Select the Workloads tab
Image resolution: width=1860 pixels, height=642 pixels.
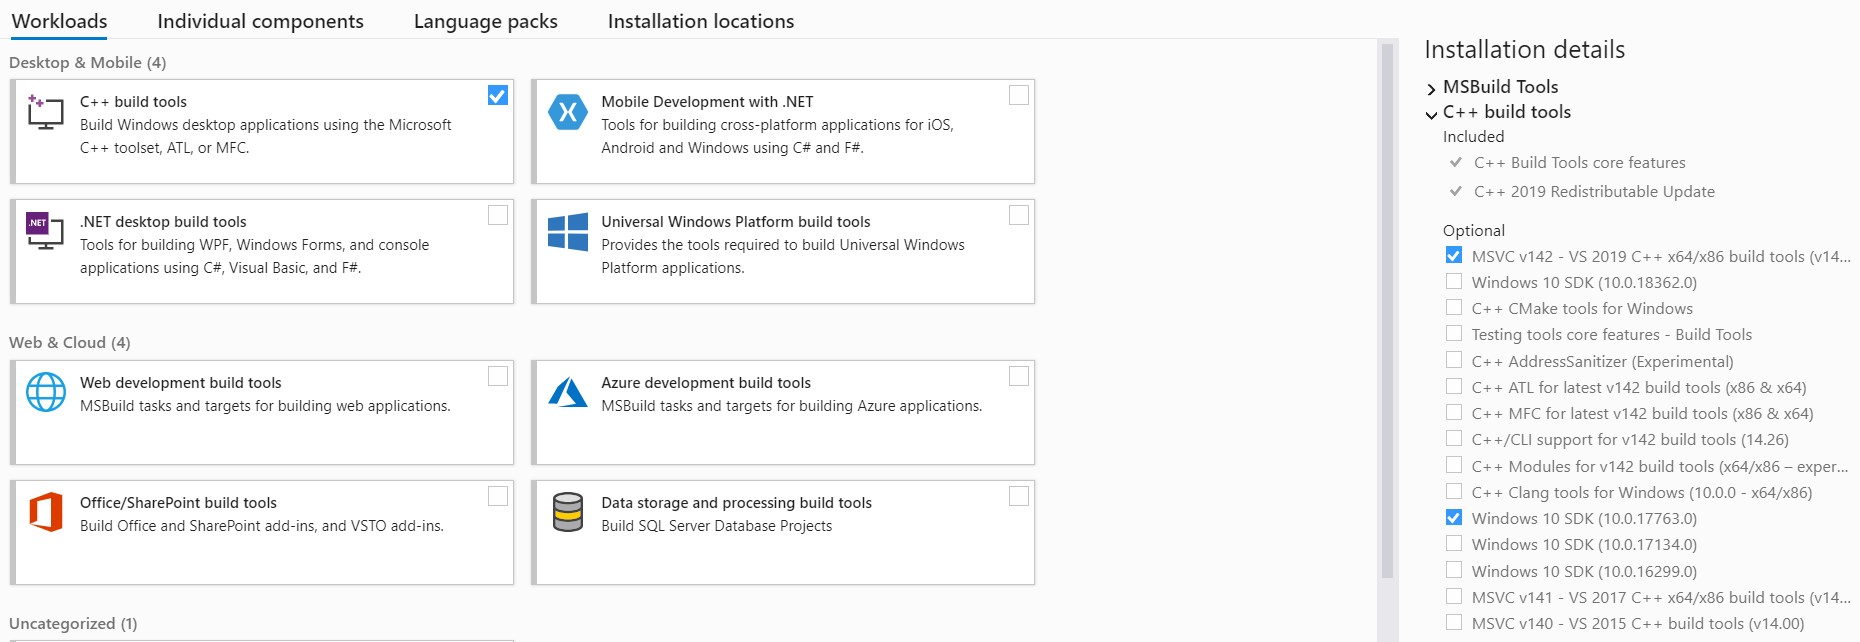pyautogui.click(x=59, y=21)
